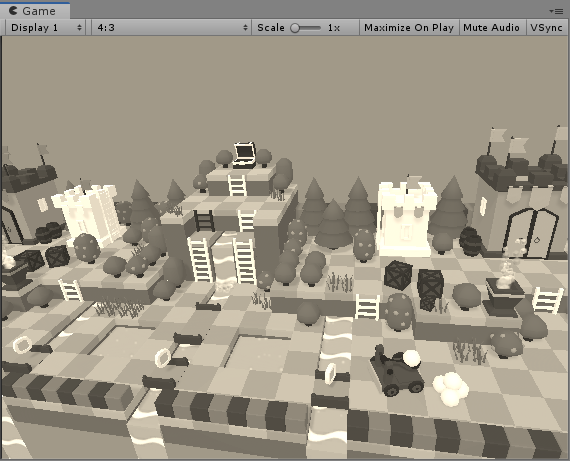Switch to the Game tab
Image resolution: width=570 pixels, height=461 pixels.
pyautogui.click(x=35, y=11)
